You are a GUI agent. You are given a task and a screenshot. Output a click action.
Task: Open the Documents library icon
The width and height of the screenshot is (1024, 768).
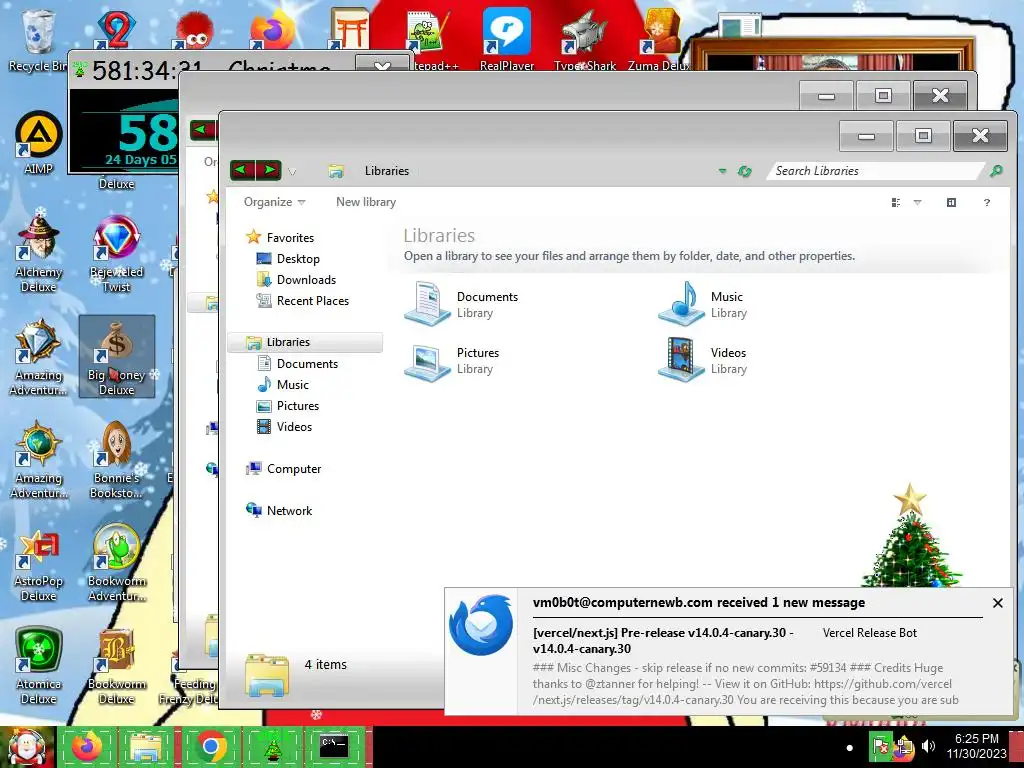click(461, 303)
